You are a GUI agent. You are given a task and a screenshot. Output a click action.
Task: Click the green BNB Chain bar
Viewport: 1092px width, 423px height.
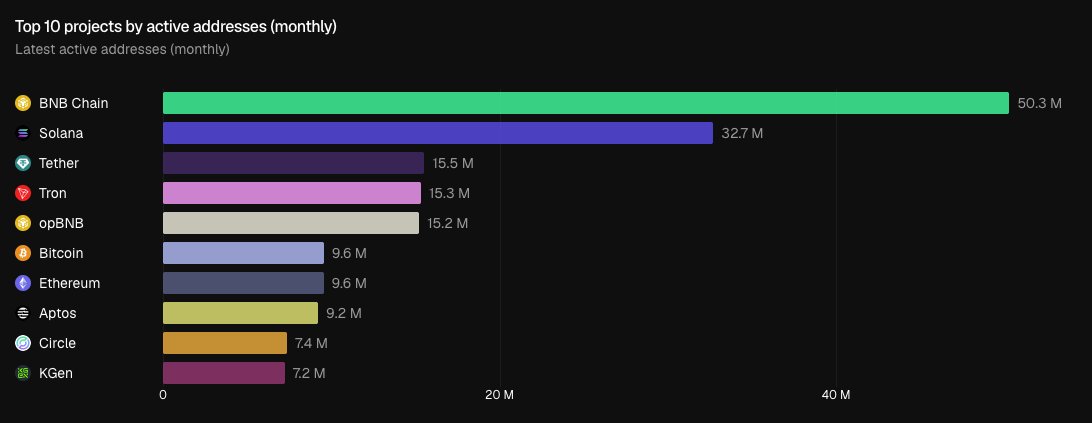586,103
